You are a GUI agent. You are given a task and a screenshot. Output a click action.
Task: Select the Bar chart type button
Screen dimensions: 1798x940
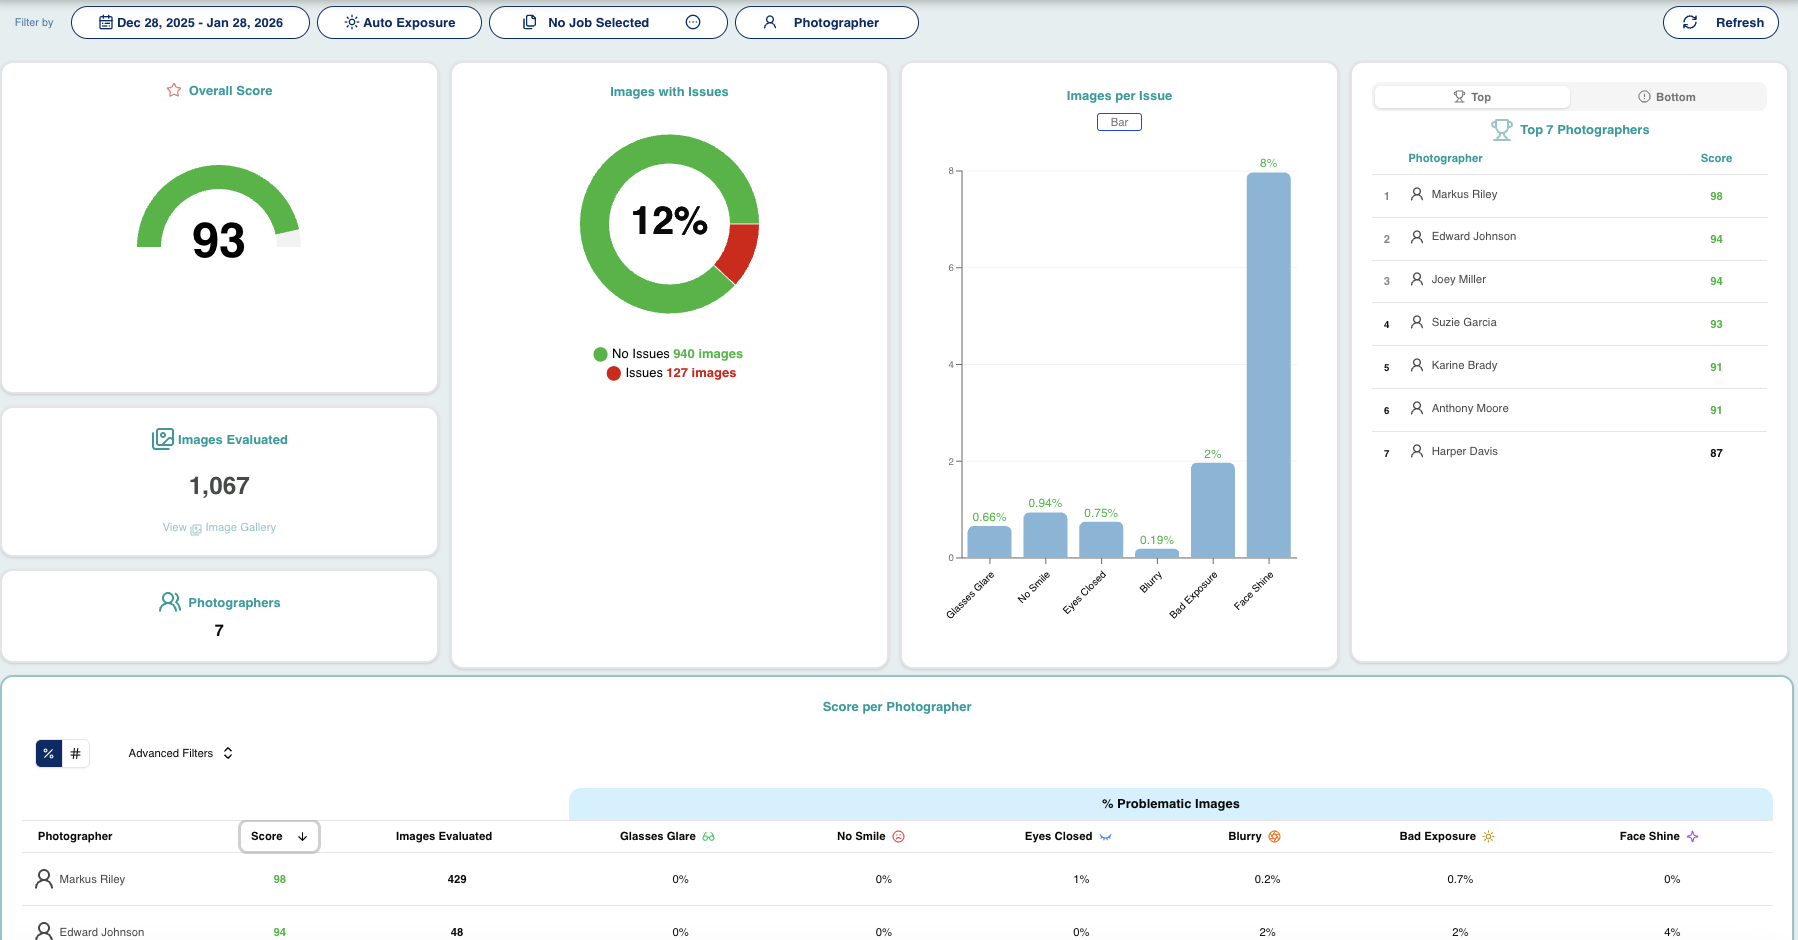click(x=1119, y=122)
